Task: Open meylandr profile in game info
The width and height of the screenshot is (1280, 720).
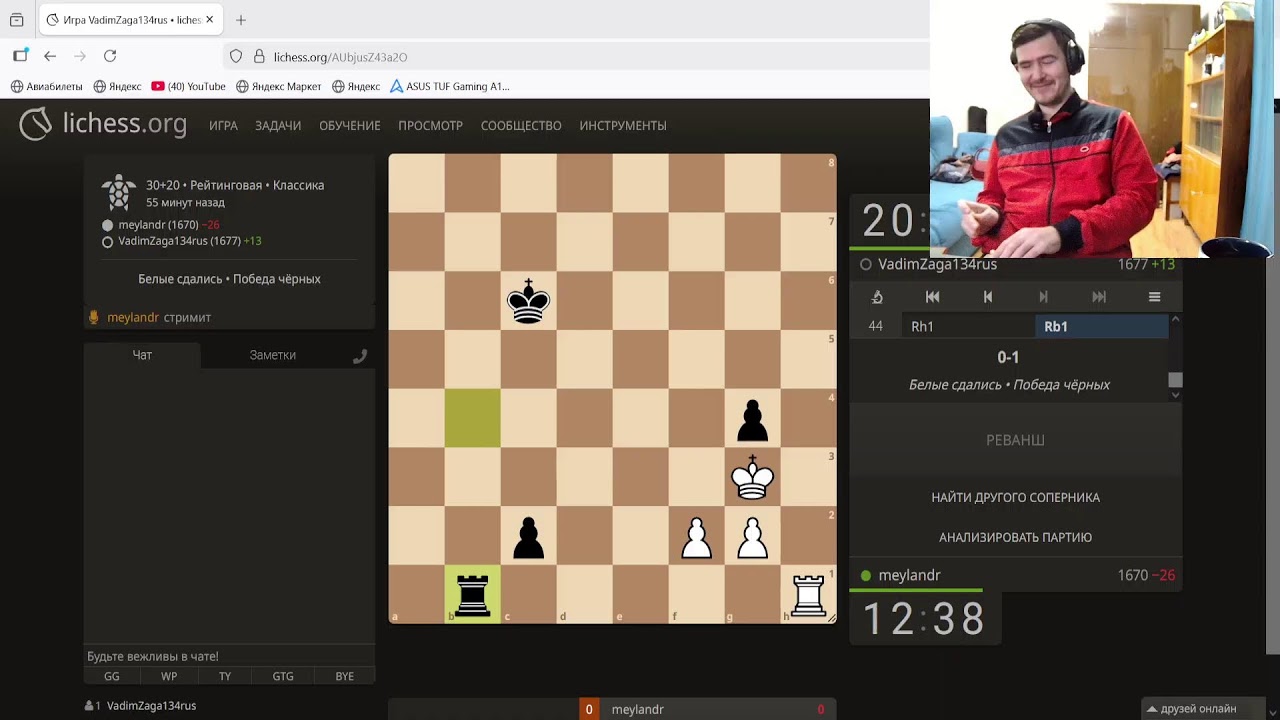Action: [158, 225]
